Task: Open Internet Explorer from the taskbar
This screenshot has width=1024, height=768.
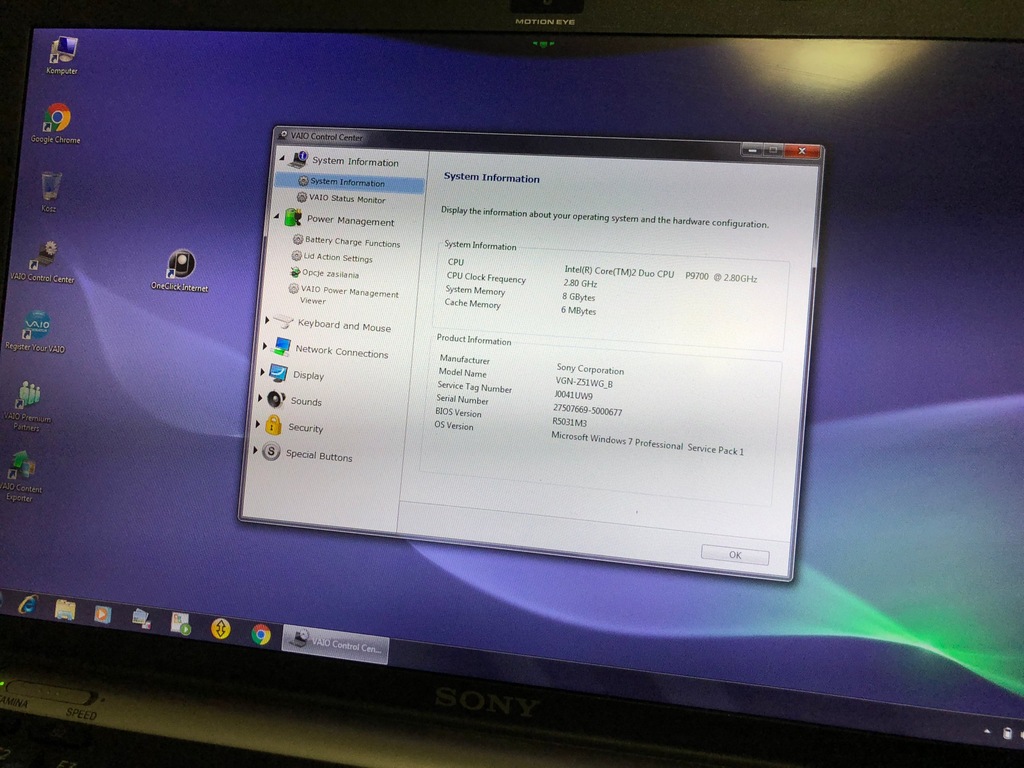Action: click(x=28, y=605)
